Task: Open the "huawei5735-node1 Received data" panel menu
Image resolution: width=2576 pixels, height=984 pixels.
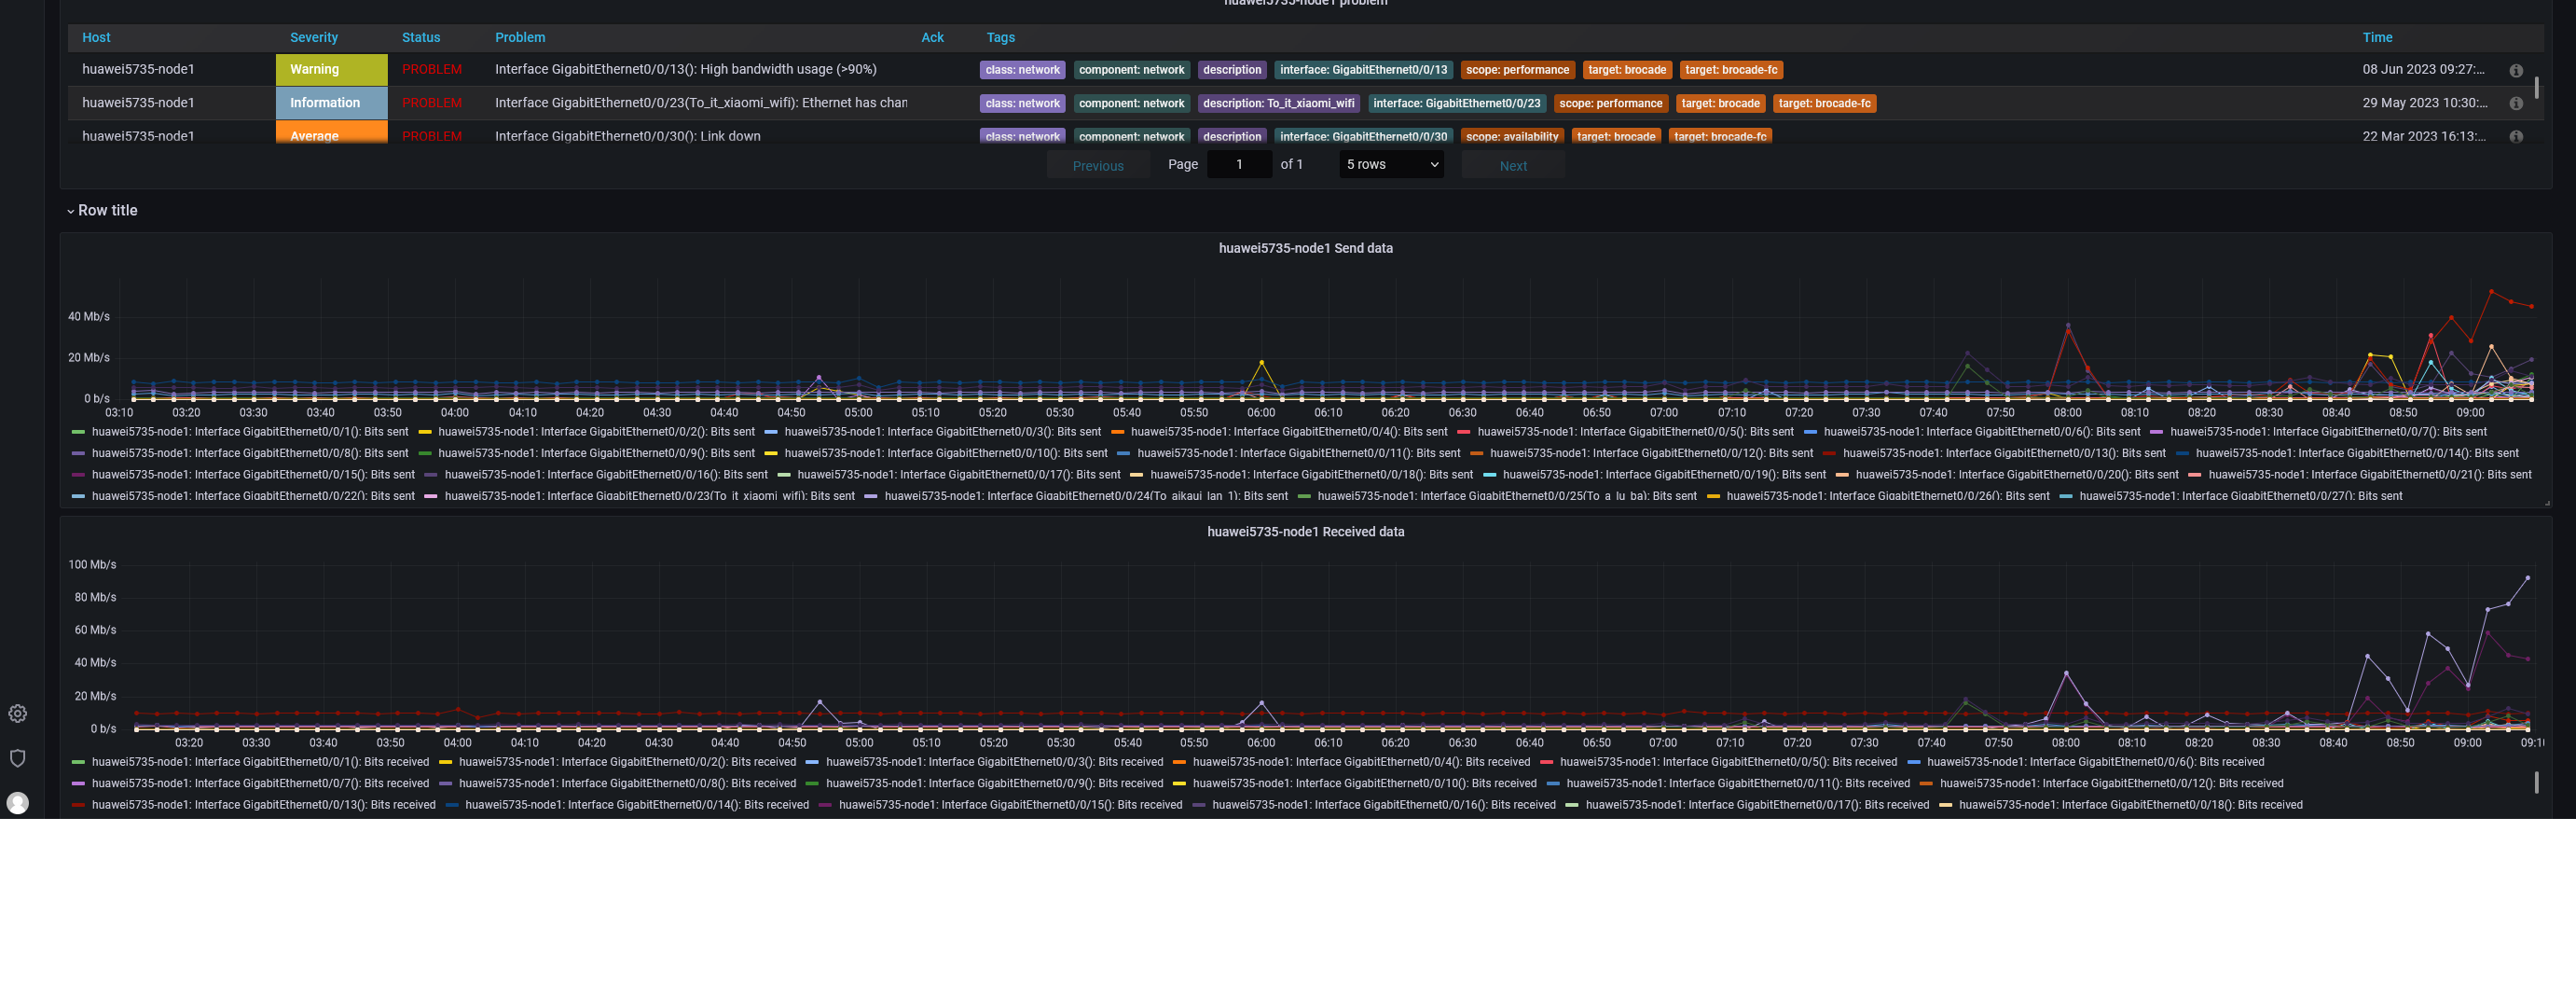Action: click(x=1305, y=532)
